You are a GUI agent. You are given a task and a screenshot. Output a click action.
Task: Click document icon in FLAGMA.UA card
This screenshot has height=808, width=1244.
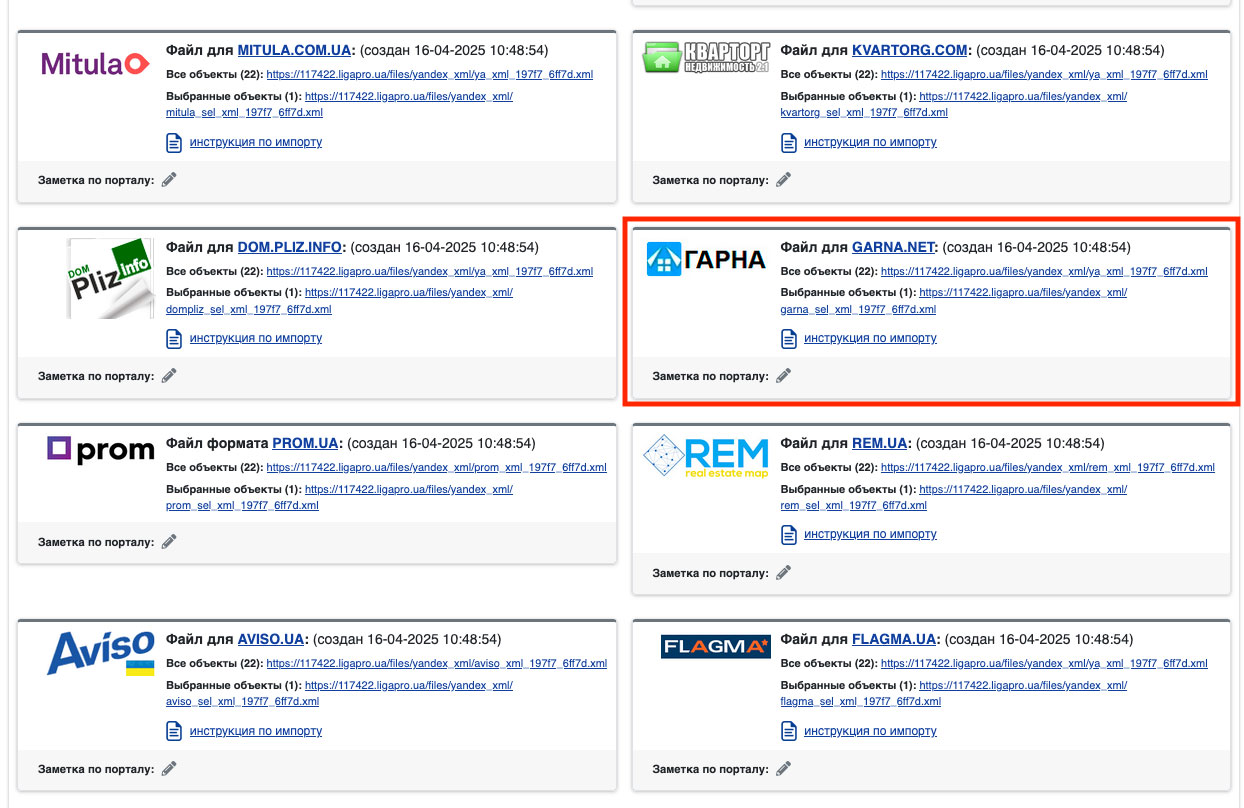tap(788, 731)
